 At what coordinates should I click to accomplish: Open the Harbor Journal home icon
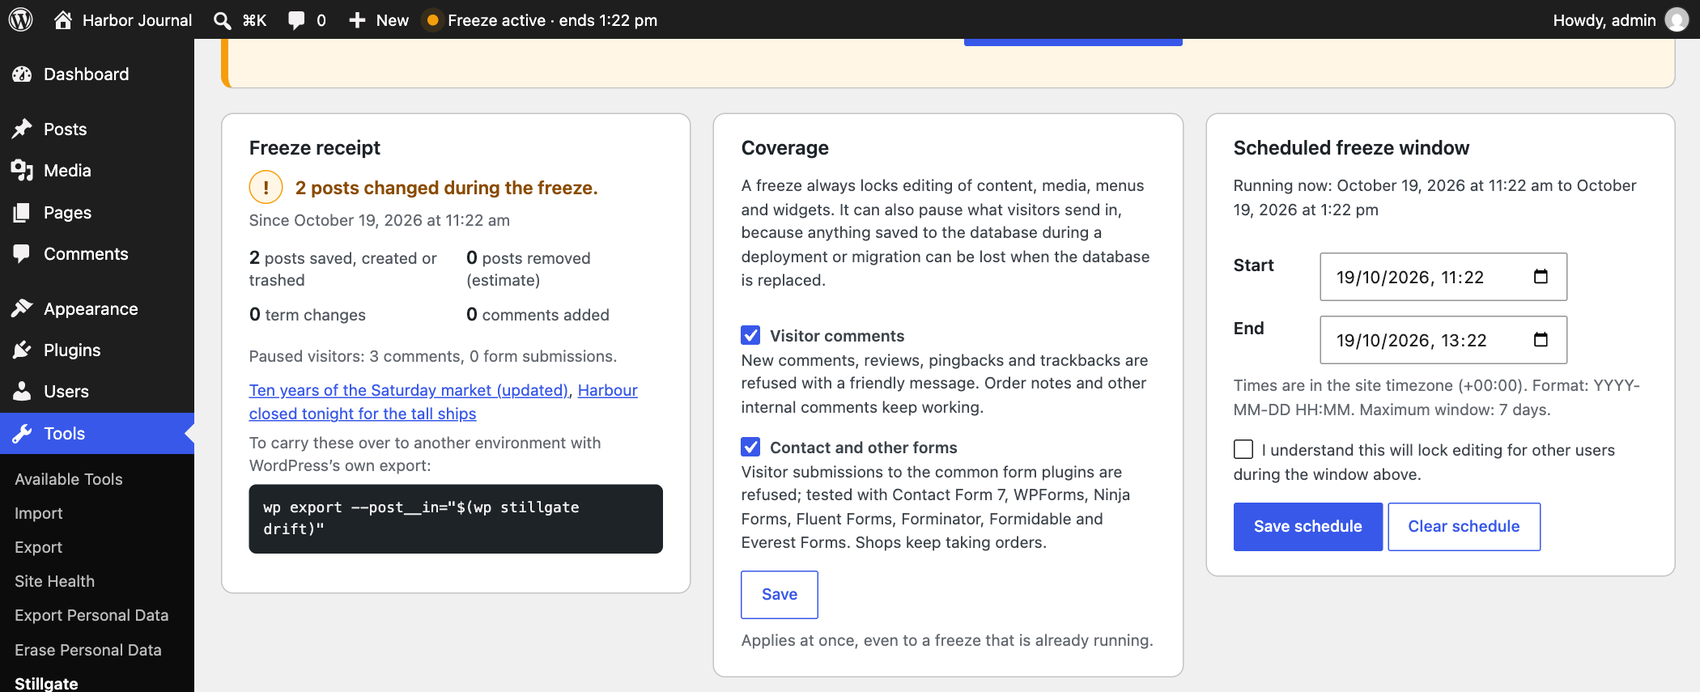click(x=63, y=20)
